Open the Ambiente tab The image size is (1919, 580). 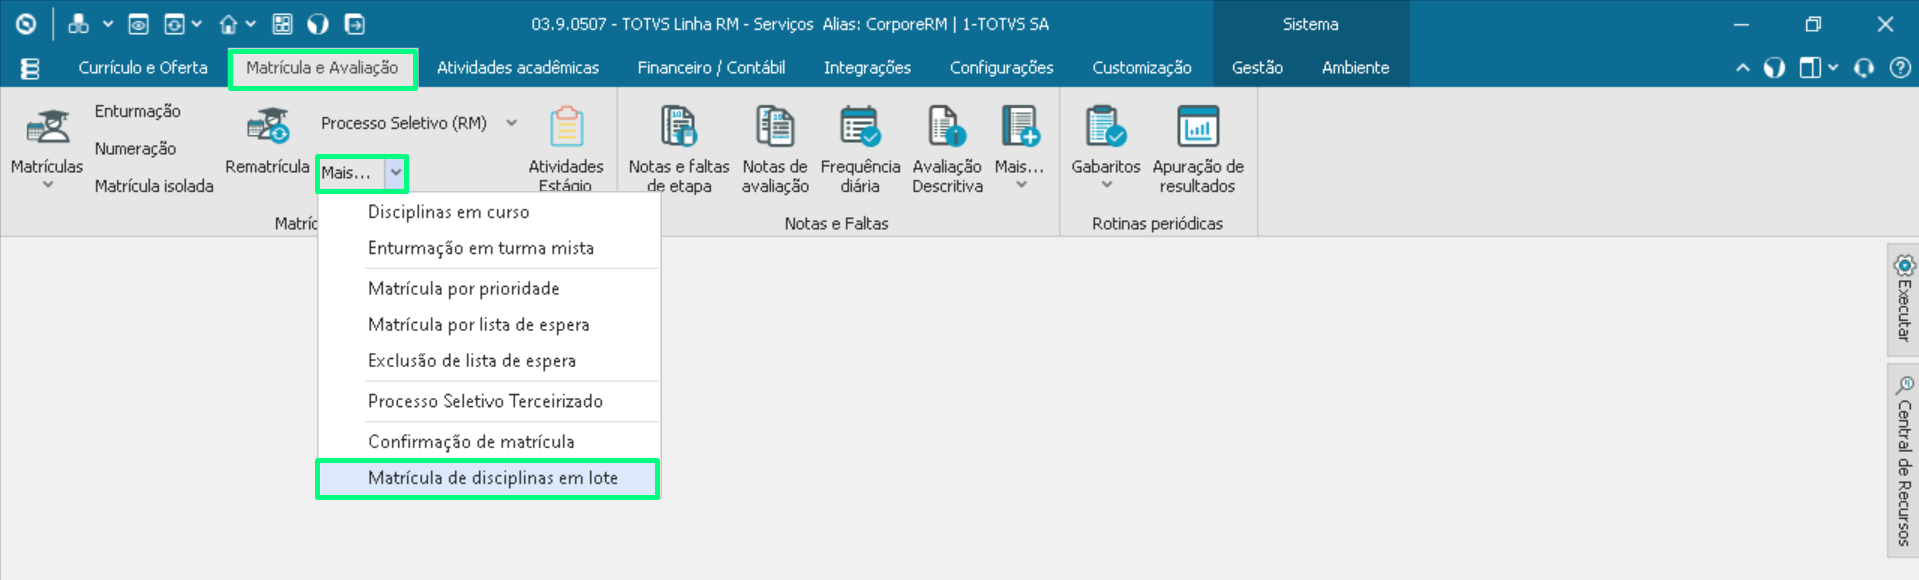click(x=1355, y=68)
